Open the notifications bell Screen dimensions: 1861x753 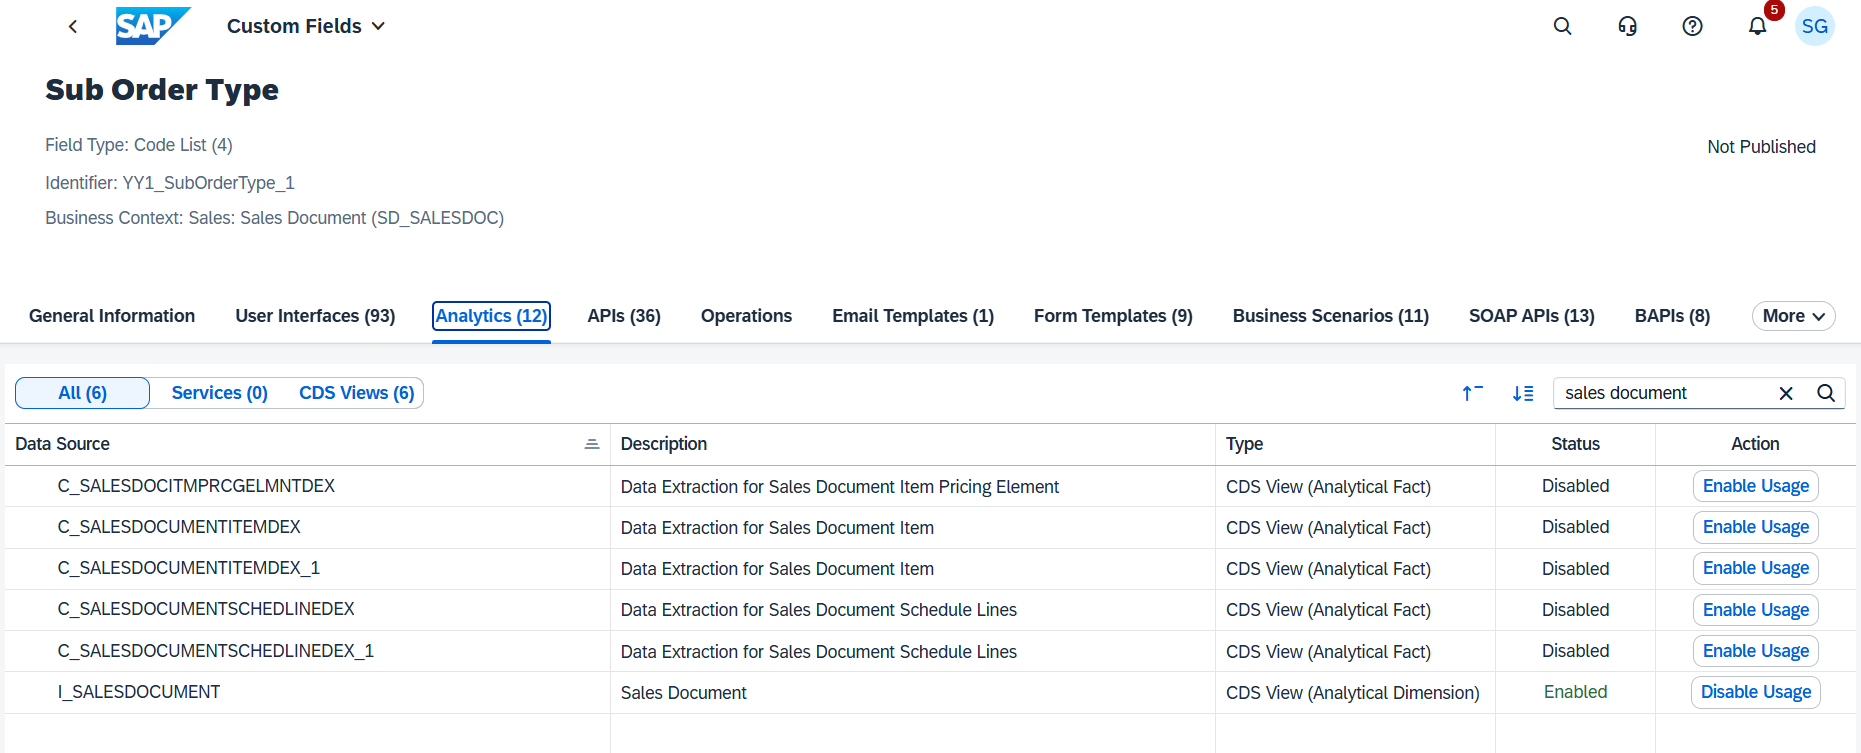1757,27
